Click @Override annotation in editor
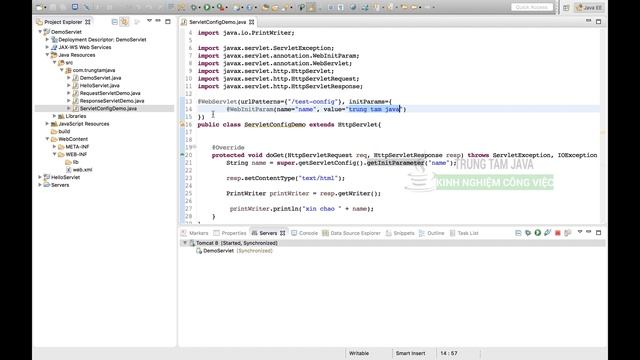 228,147
